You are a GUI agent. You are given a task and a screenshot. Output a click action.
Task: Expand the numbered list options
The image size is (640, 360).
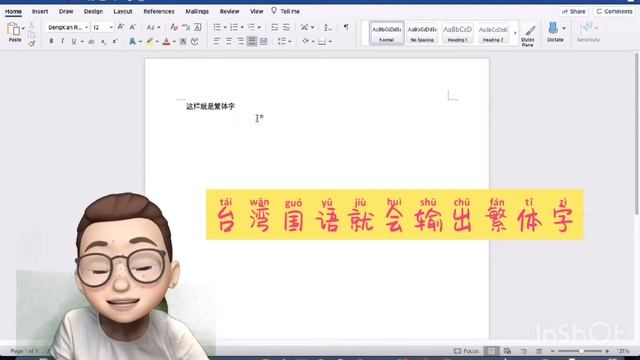point(242,27)
